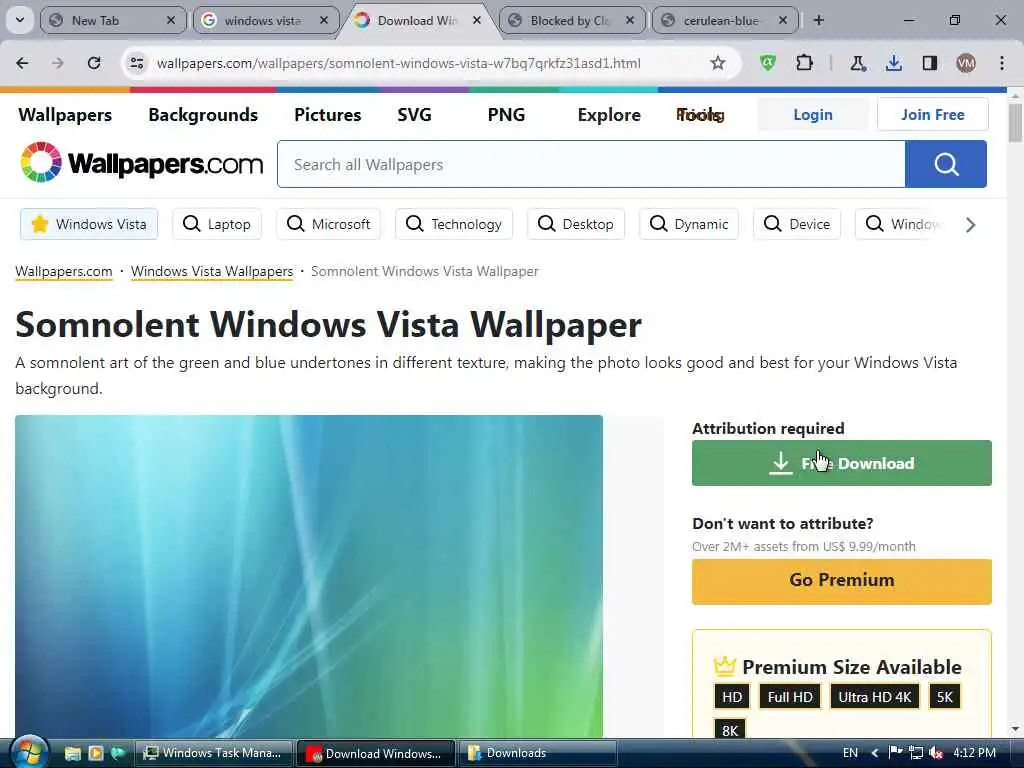
Task: Reload the current page
Action: 94,63
